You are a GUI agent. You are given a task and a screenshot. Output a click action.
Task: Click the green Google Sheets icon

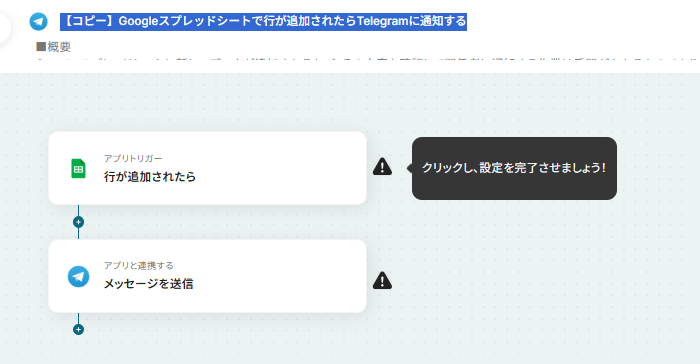79,168
